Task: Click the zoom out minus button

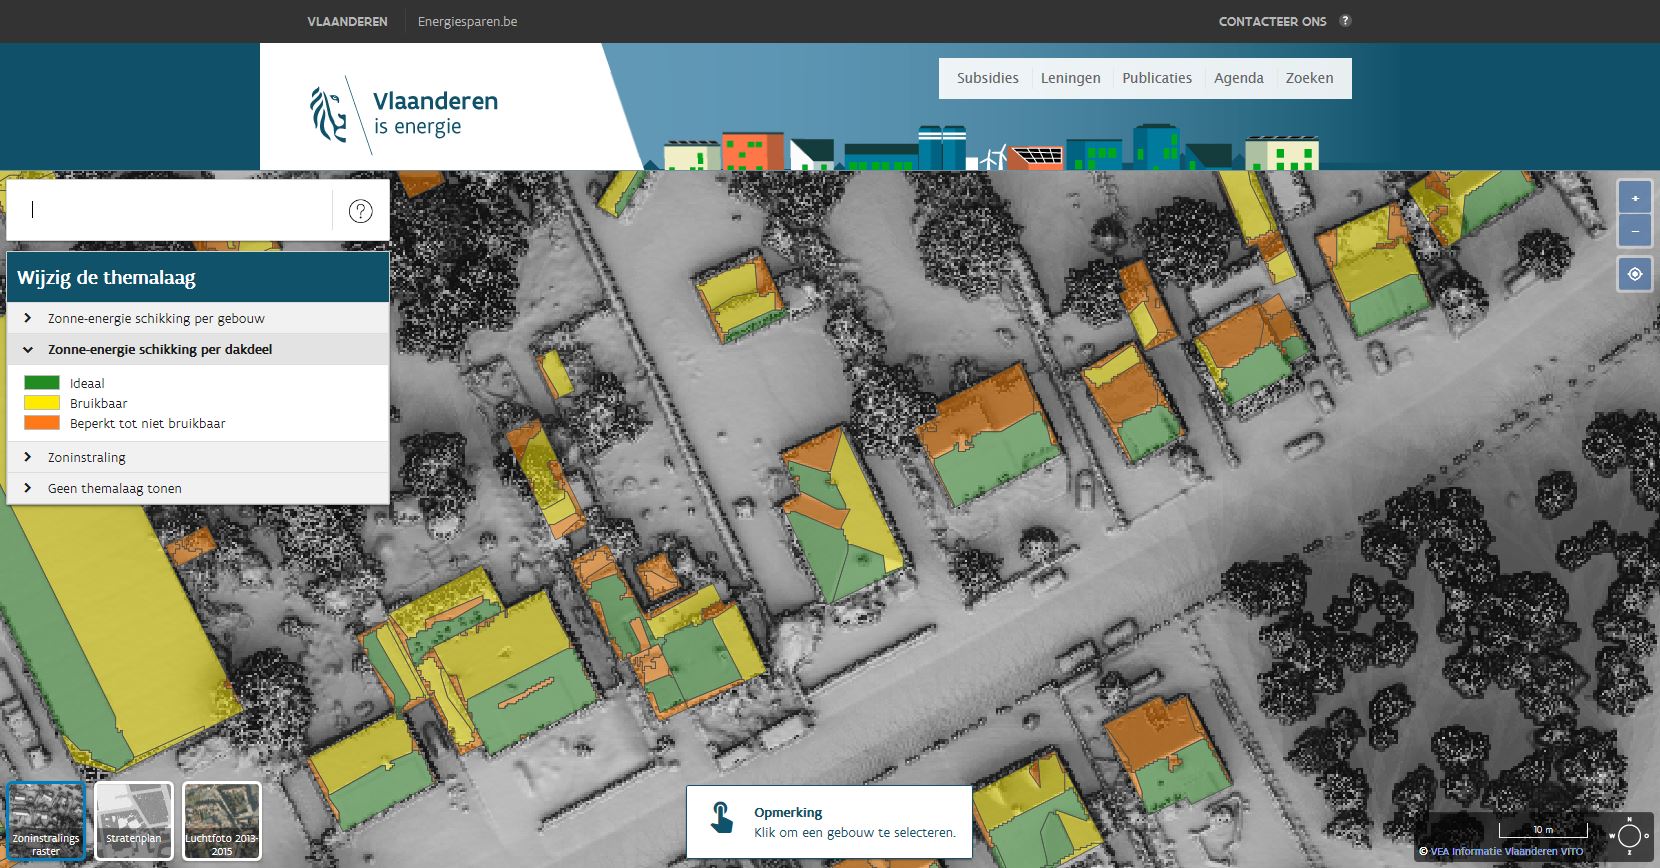Action: [1635, 231]
